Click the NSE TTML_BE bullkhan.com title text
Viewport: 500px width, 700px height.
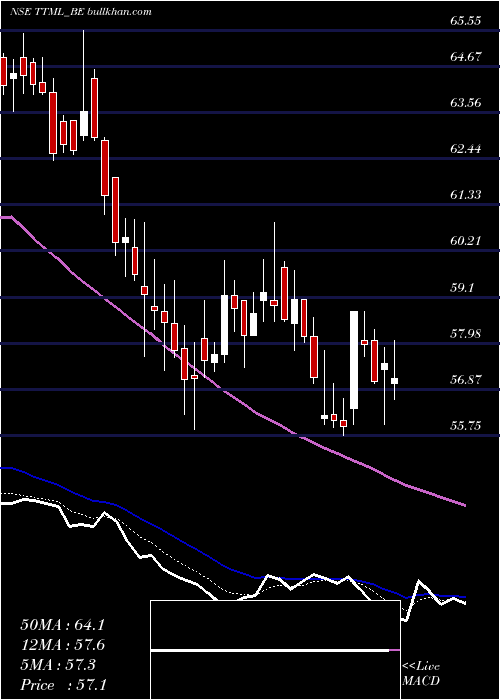[81, 12]
